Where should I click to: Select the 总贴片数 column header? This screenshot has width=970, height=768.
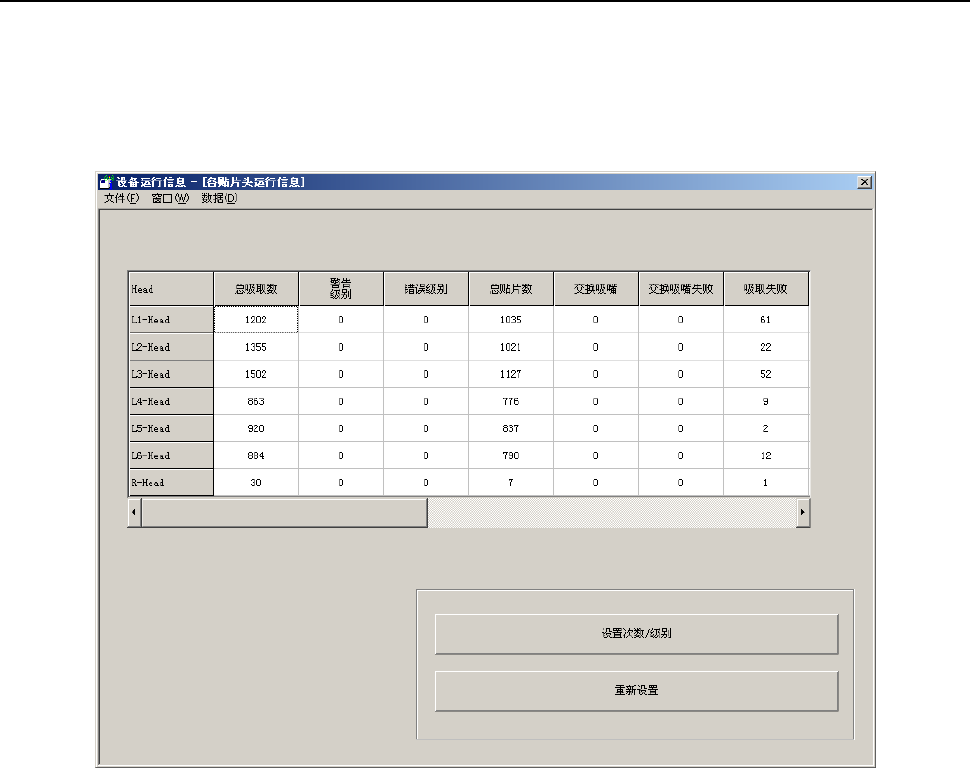[511, 289]
